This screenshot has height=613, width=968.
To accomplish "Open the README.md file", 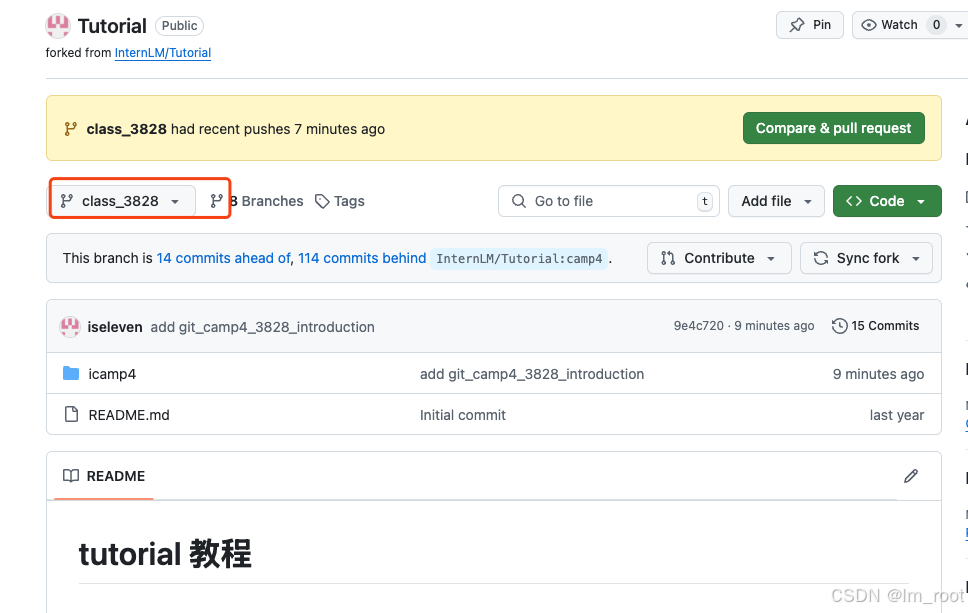I will coord(129,415).
